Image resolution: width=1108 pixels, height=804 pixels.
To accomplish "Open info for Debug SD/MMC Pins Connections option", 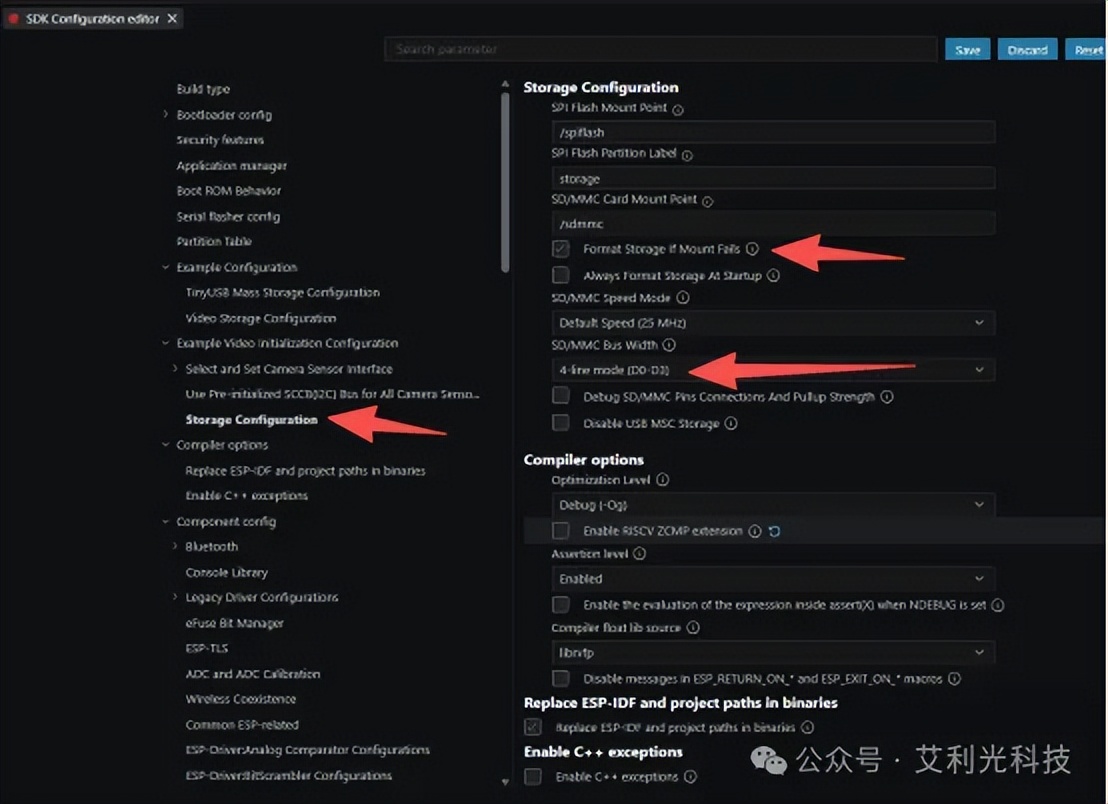I will [886, 397].
